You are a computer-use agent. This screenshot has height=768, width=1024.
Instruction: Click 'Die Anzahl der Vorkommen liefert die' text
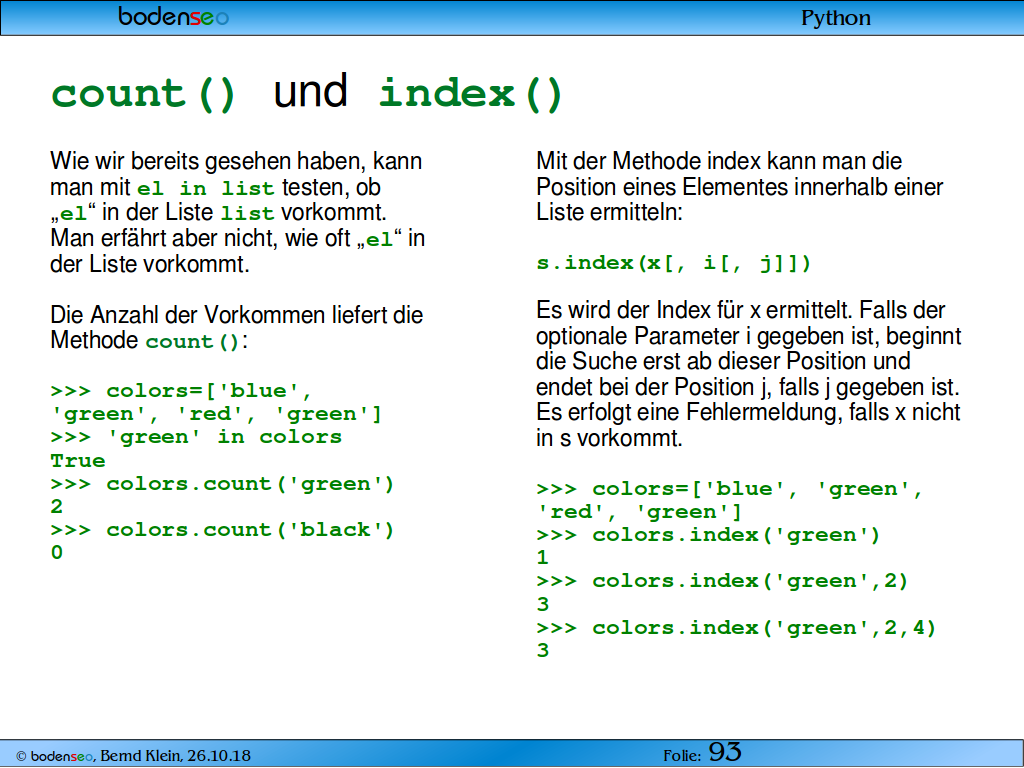click(236, 315)
